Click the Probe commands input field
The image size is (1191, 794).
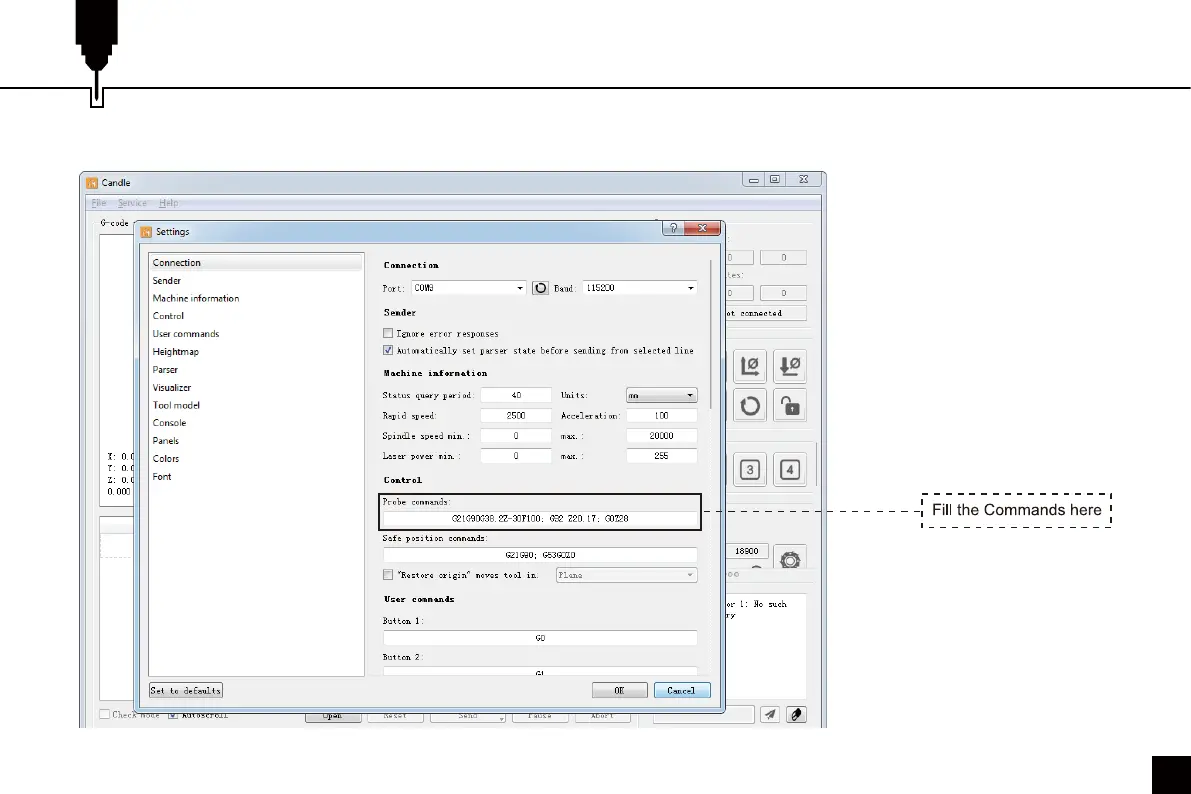(x=540, y=520)
